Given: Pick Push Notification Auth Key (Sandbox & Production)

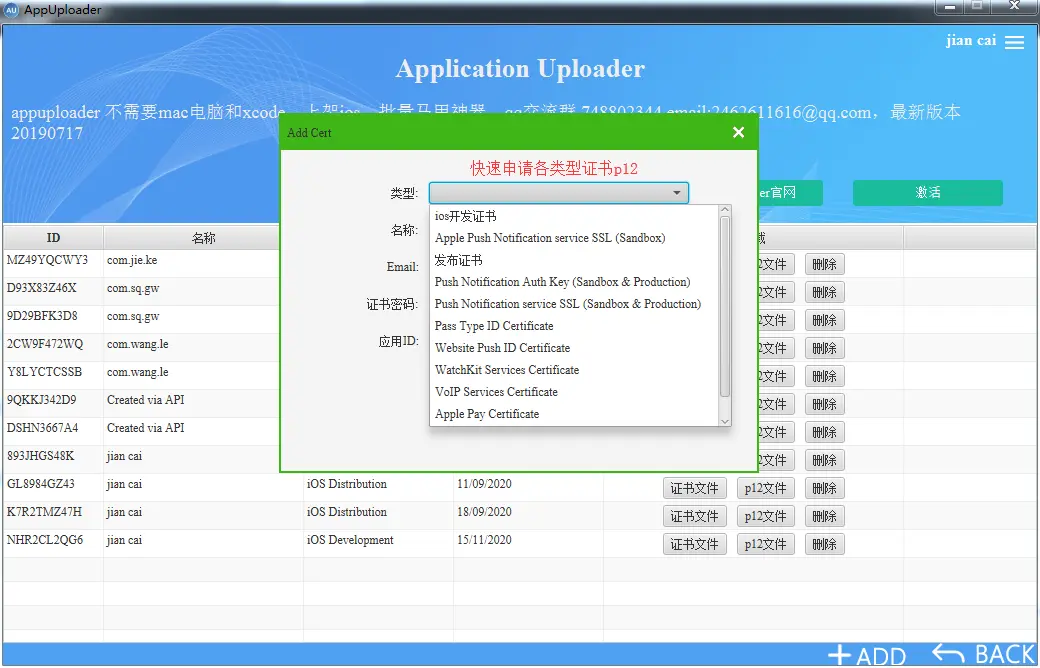Looking at the screenshot, I should pos(574,282).
